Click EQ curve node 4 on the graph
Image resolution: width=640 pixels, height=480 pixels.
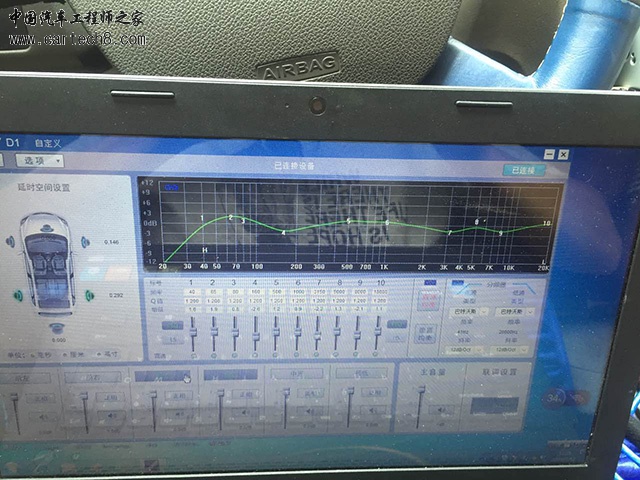284,232
